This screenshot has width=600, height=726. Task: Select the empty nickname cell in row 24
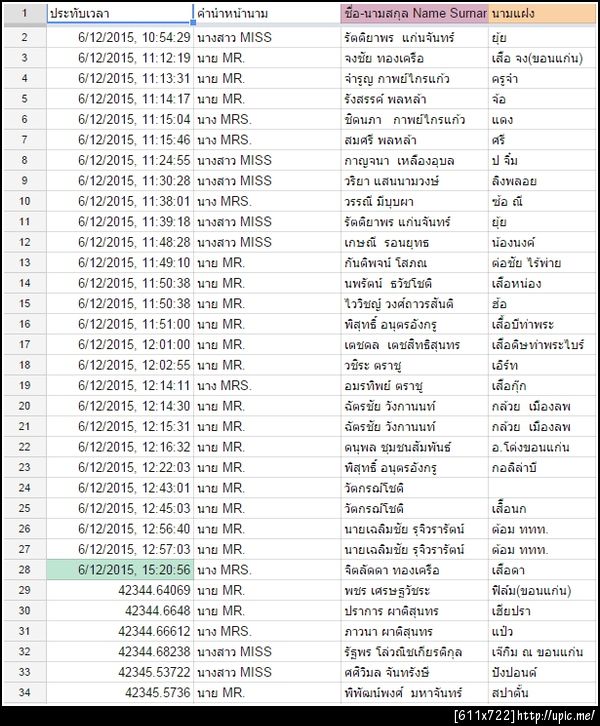pos(542,488)
